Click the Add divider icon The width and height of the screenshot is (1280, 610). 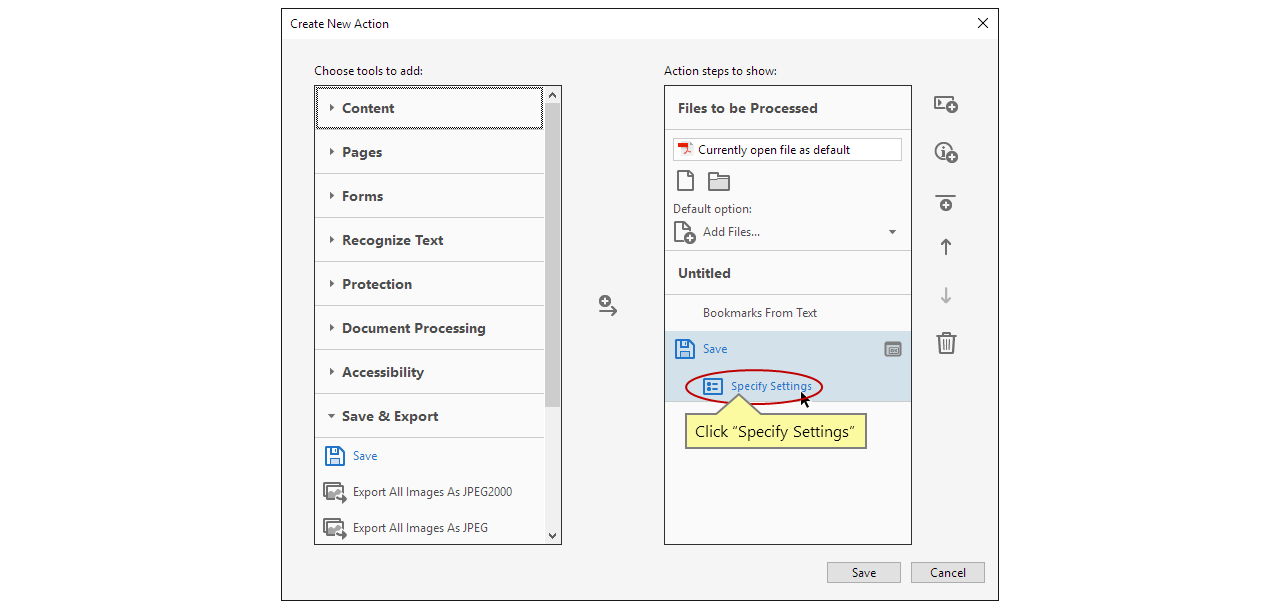(x=946, y=203)
